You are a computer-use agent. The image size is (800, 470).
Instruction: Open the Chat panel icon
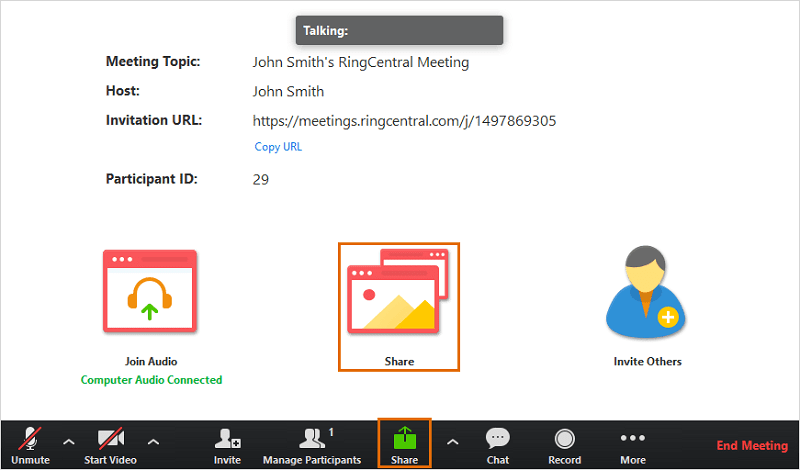pos(498,438)
